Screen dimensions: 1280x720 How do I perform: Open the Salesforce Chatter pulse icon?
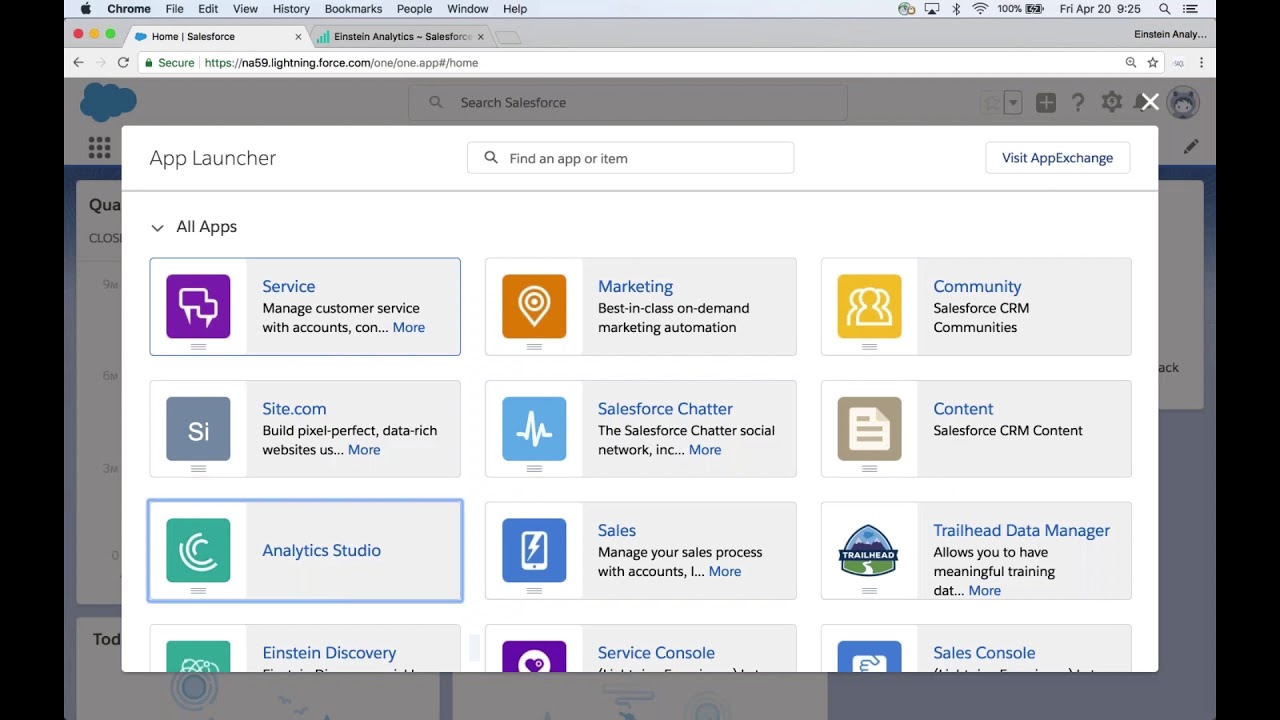click(534, 429)
